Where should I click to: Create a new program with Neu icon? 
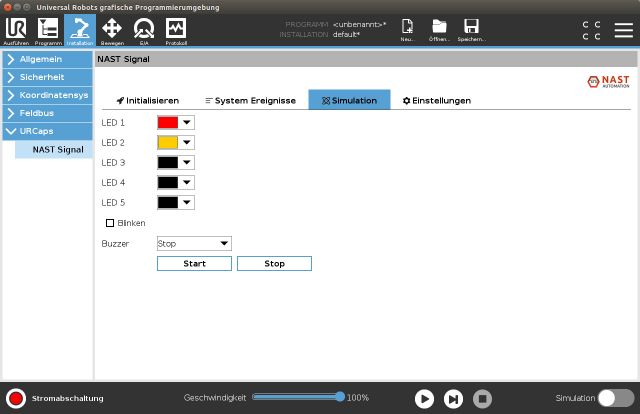click(x=408, y=29)
